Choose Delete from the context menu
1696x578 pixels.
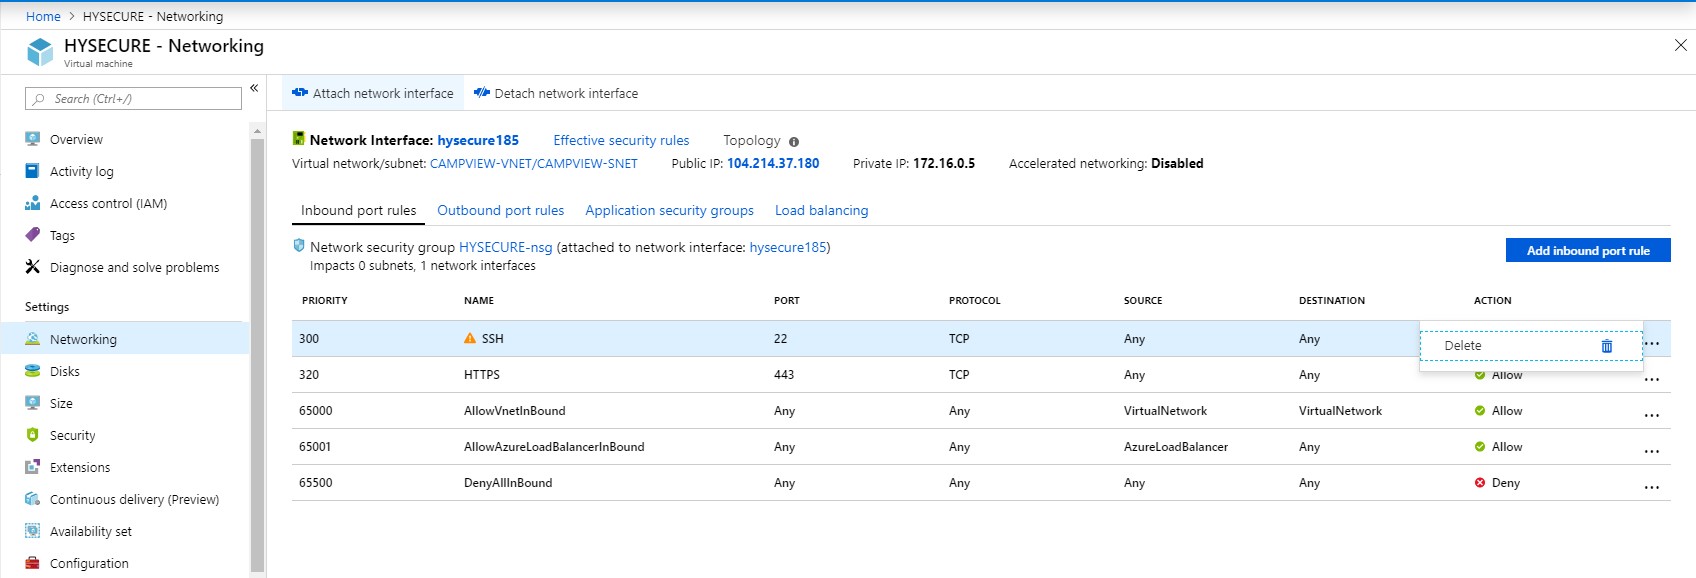click(1531, 346)
